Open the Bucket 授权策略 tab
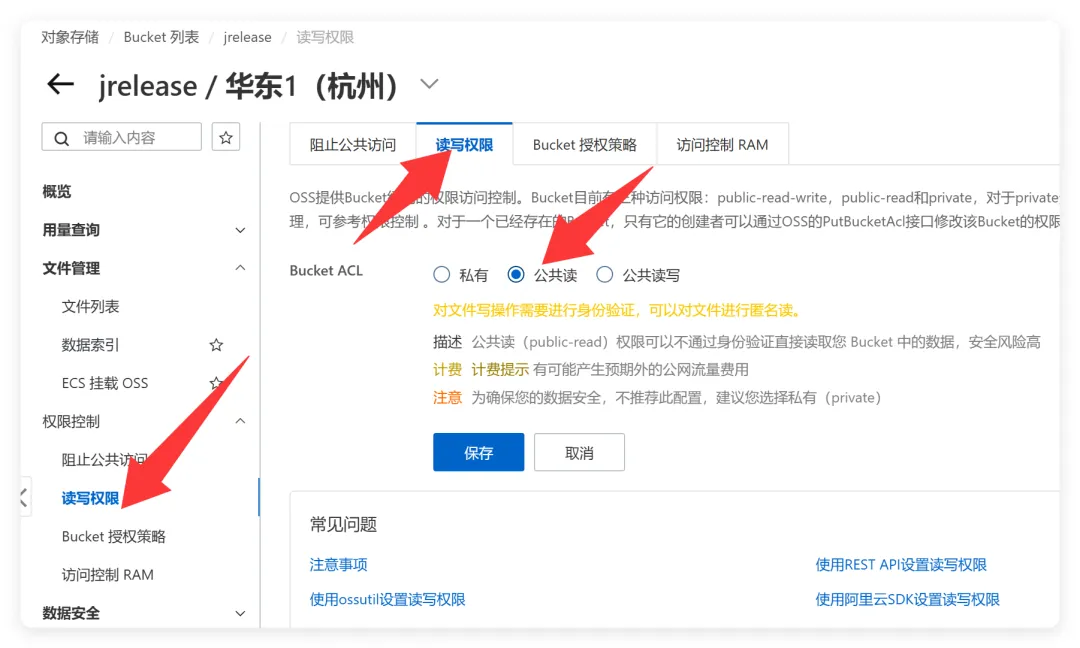The width and height of the screenshot is (1080, 648). point(585,145)
